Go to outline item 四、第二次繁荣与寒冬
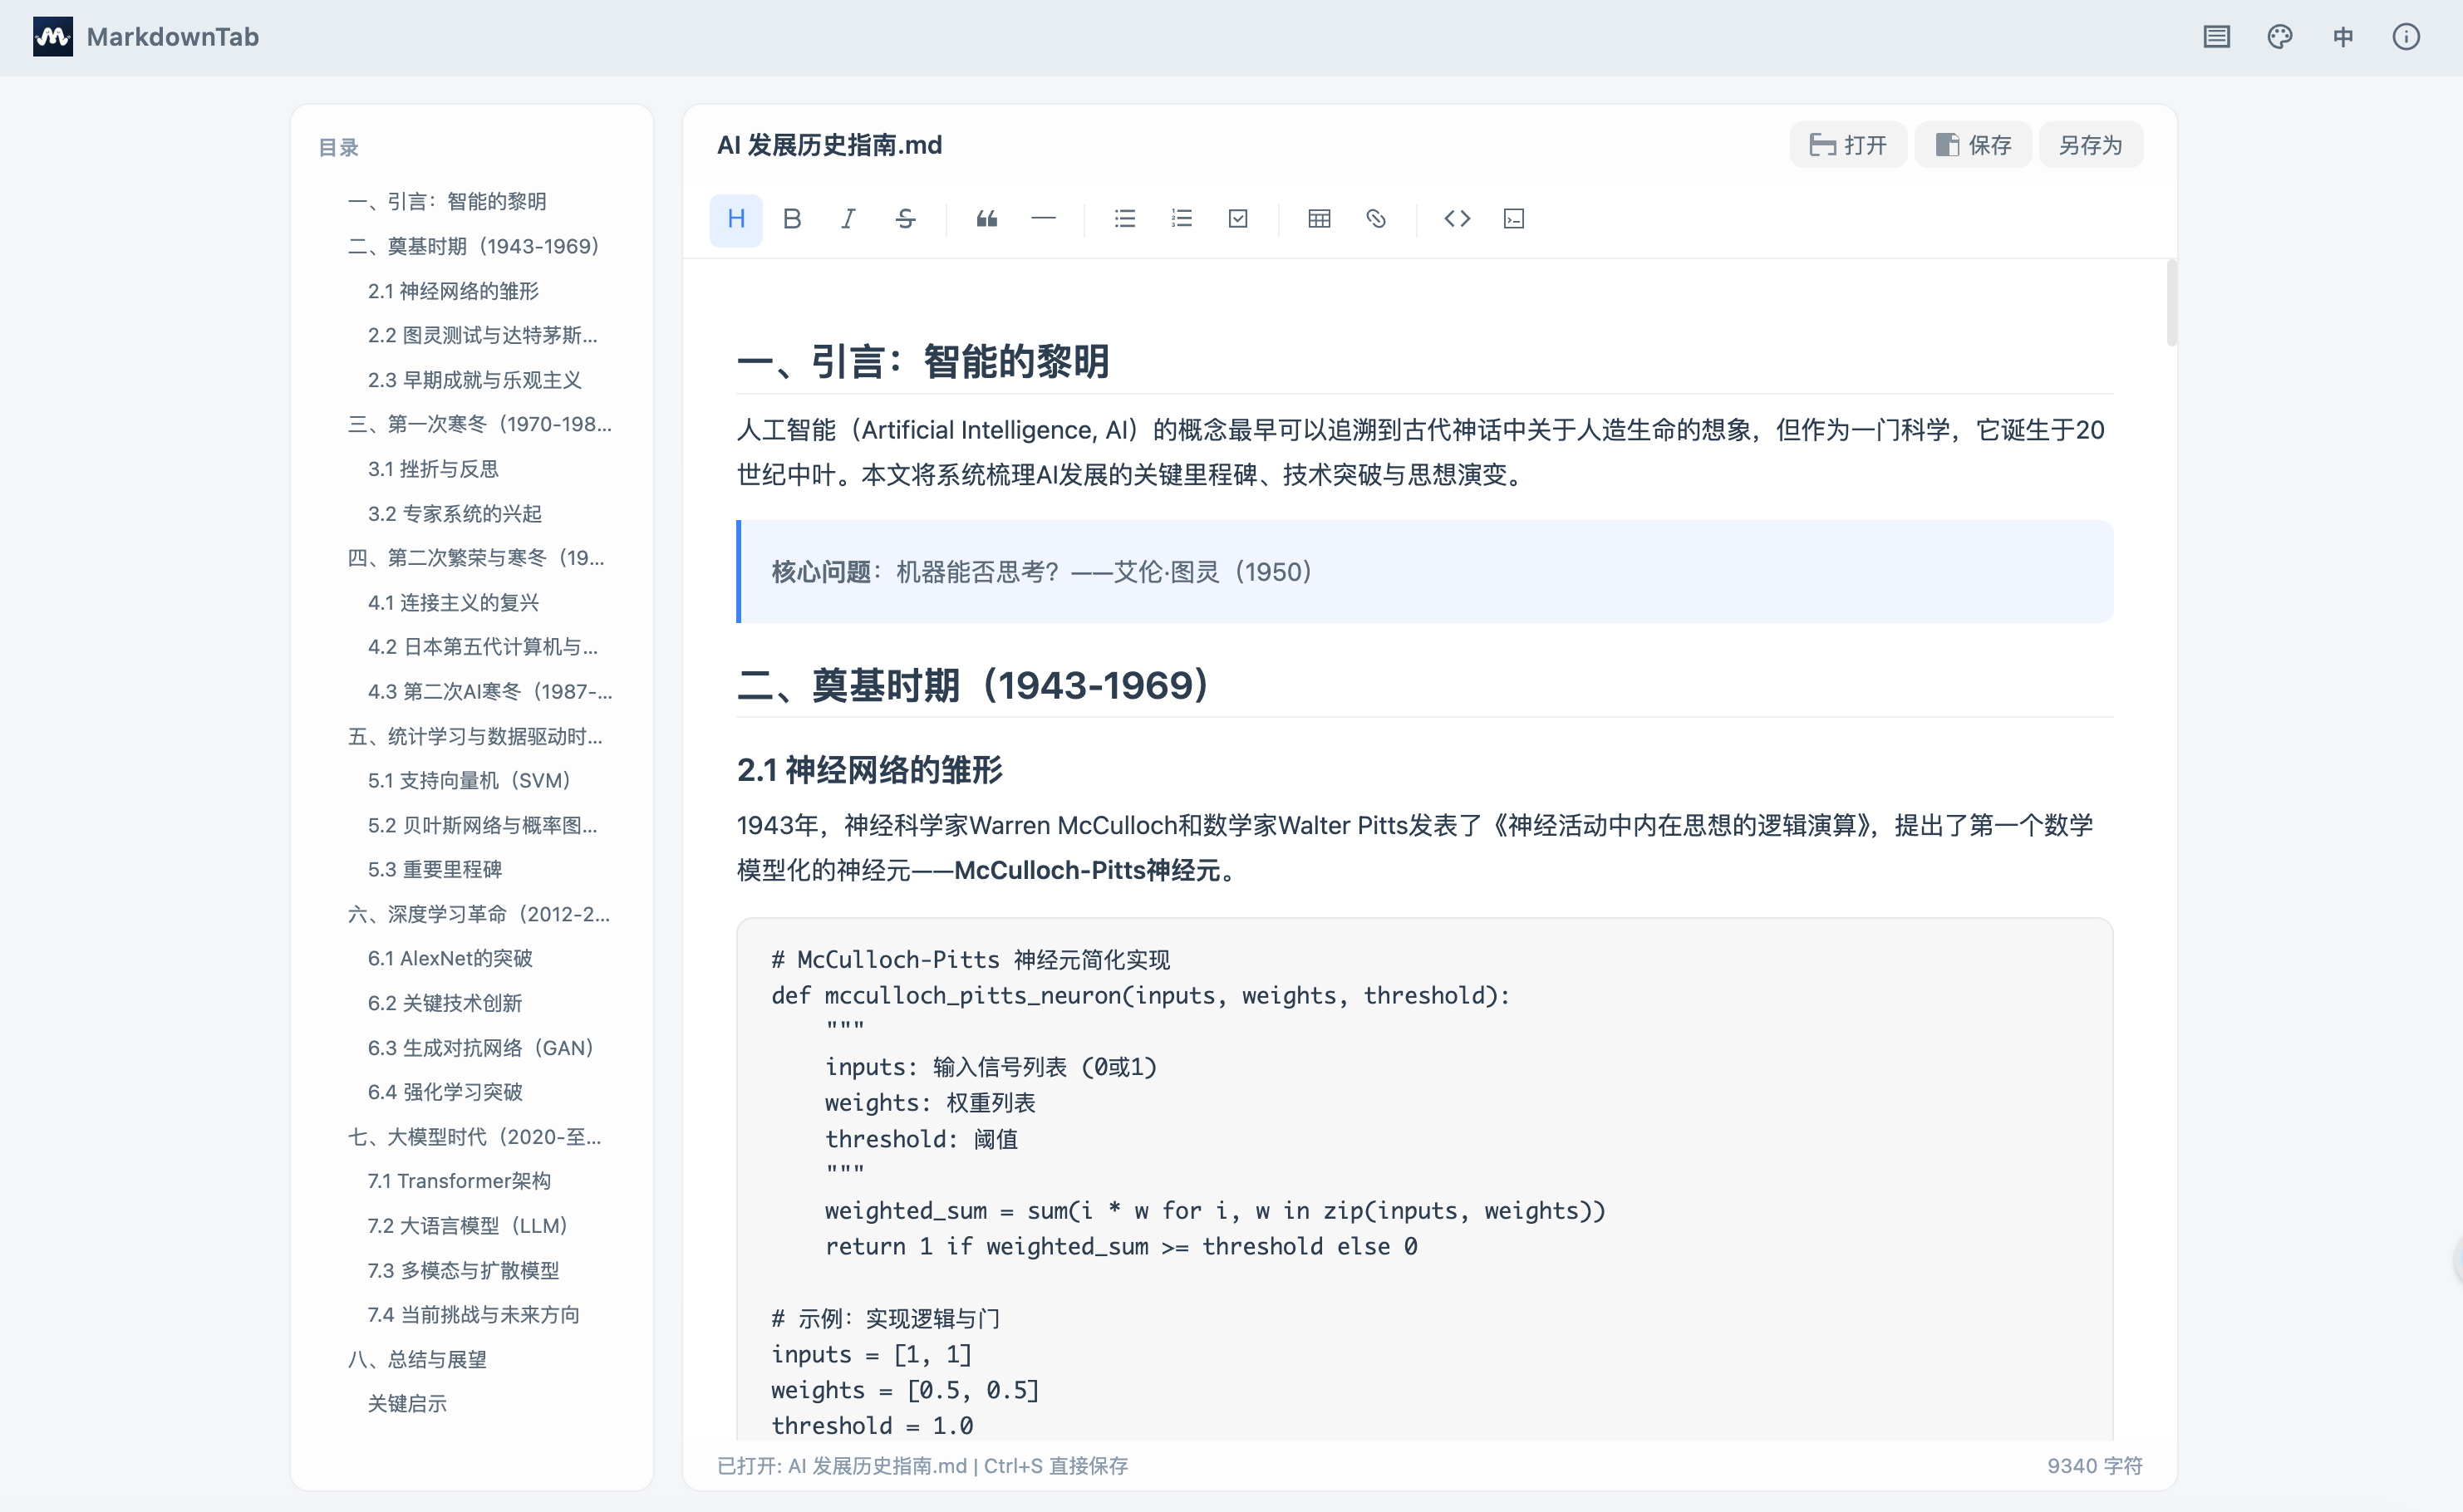 coord(476,558)
